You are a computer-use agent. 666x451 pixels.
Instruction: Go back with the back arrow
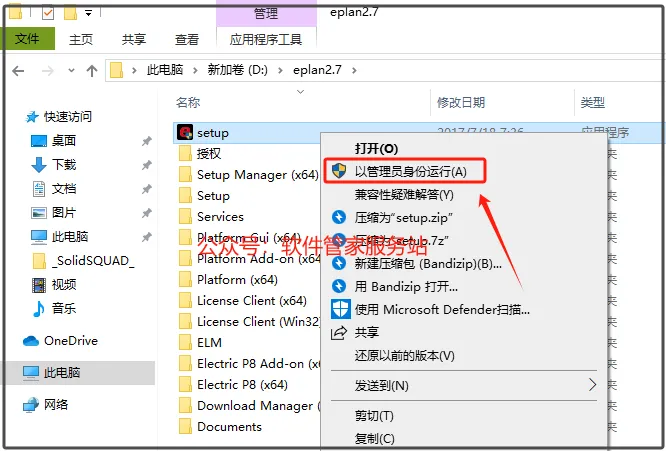coord(18,70)
